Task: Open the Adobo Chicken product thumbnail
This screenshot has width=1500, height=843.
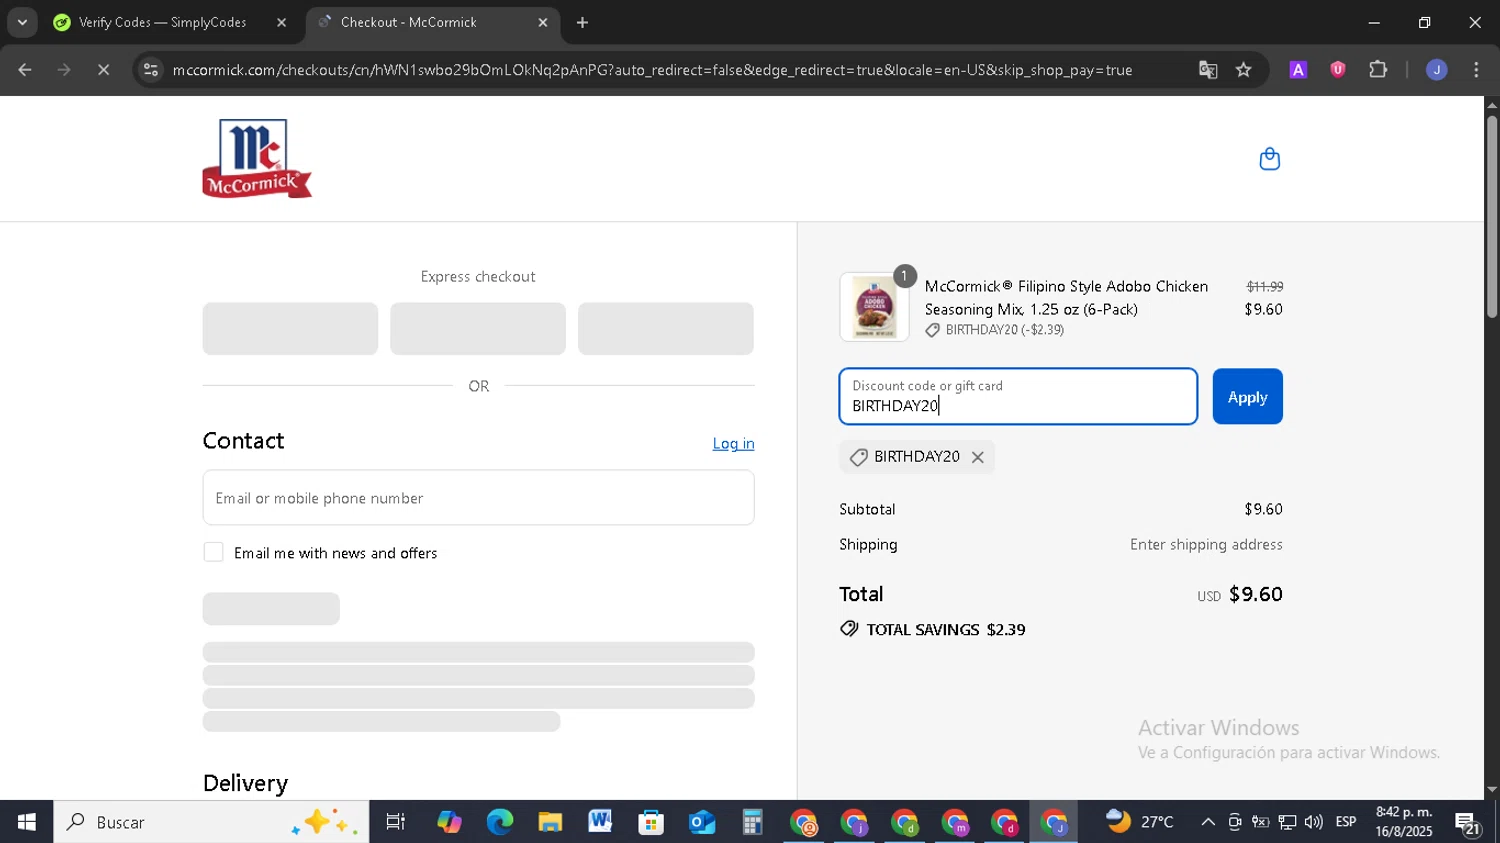Action: tap(874, 307)
